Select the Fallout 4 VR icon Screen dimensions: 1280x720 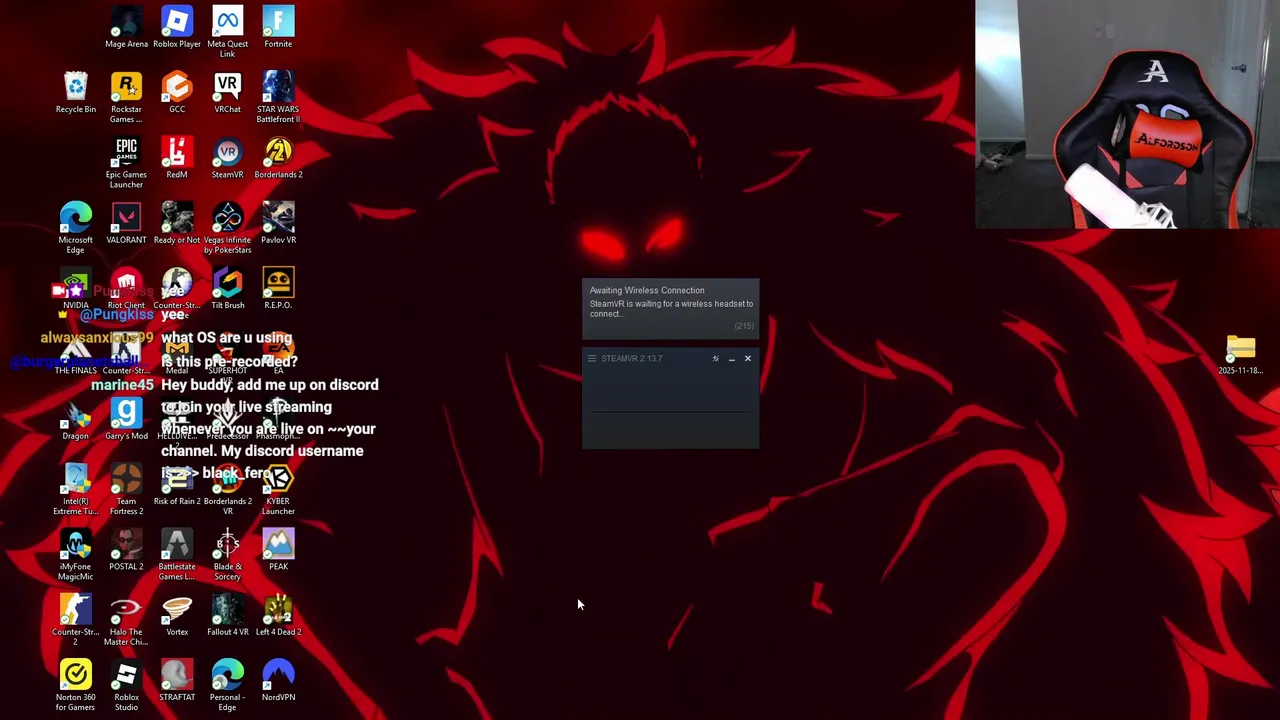(x=227, y=614)
